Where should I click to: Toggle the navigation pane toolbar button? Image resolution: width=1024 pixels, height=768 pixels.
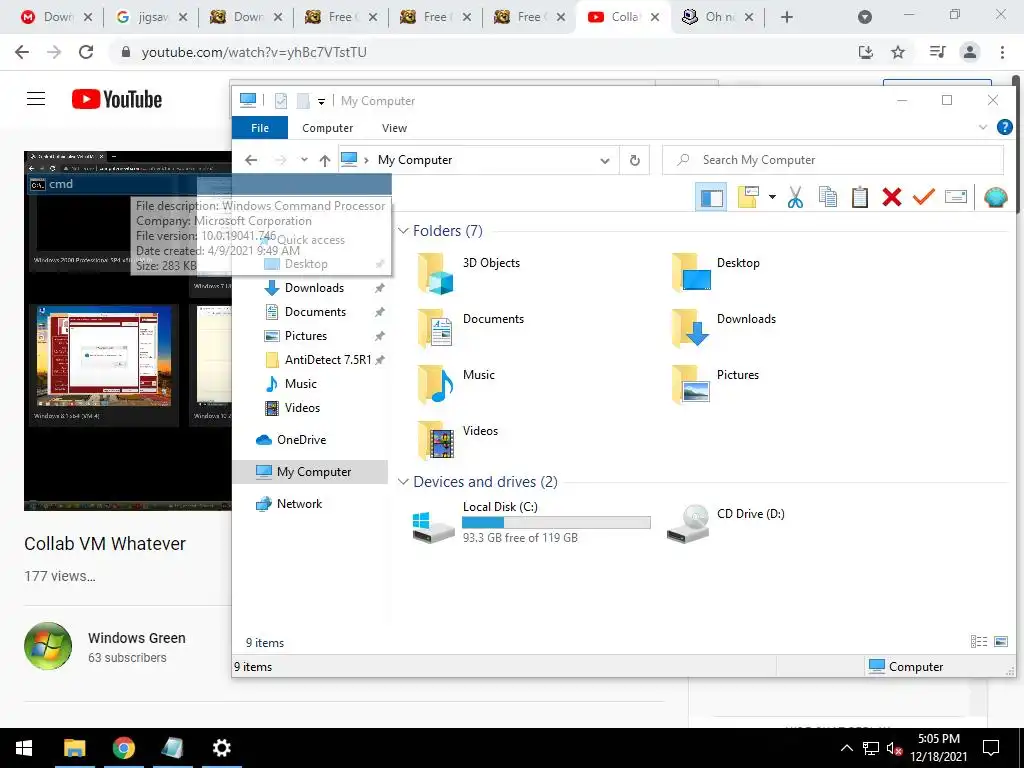coord(712,197)
